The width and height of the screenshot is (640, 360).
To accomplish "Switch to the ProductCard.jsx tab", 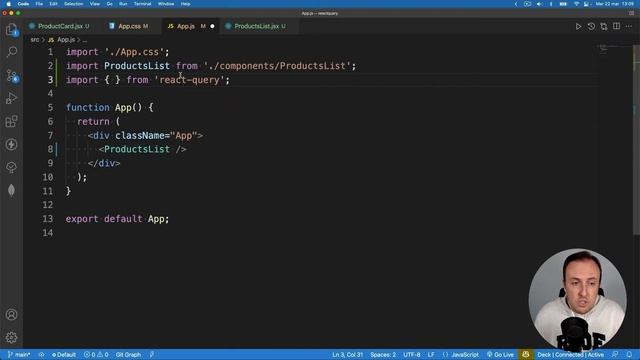I will coord(60,26).
